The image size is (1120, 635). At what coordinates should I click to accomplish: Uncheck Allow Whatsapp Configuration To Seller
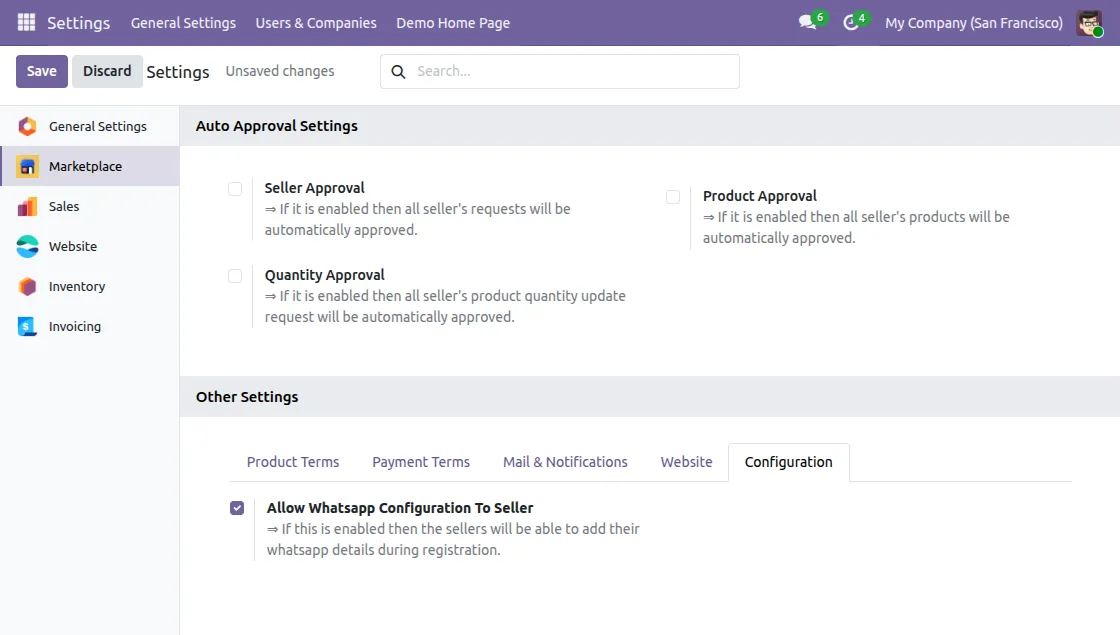[x=237, y=508]
